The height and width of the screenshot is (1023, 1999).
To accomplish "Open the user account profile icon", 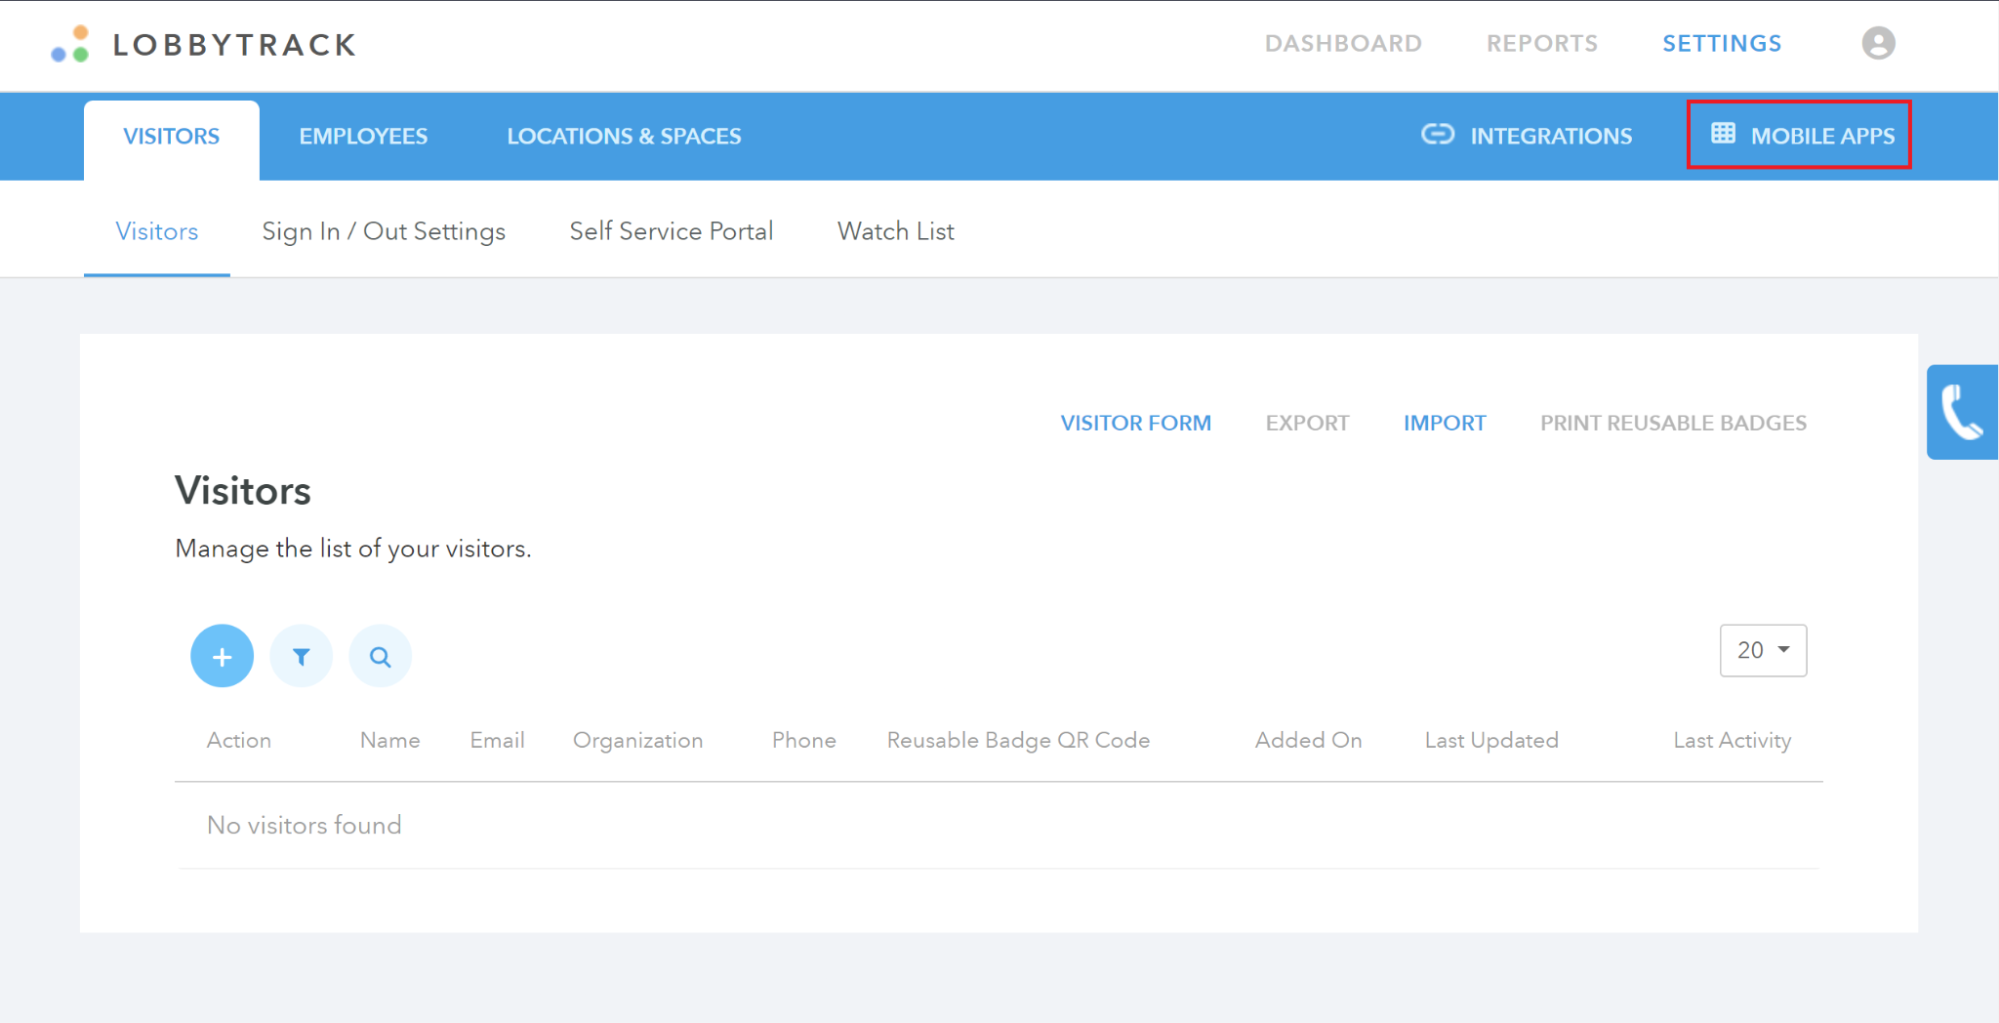I will [x=1878, y=43].
